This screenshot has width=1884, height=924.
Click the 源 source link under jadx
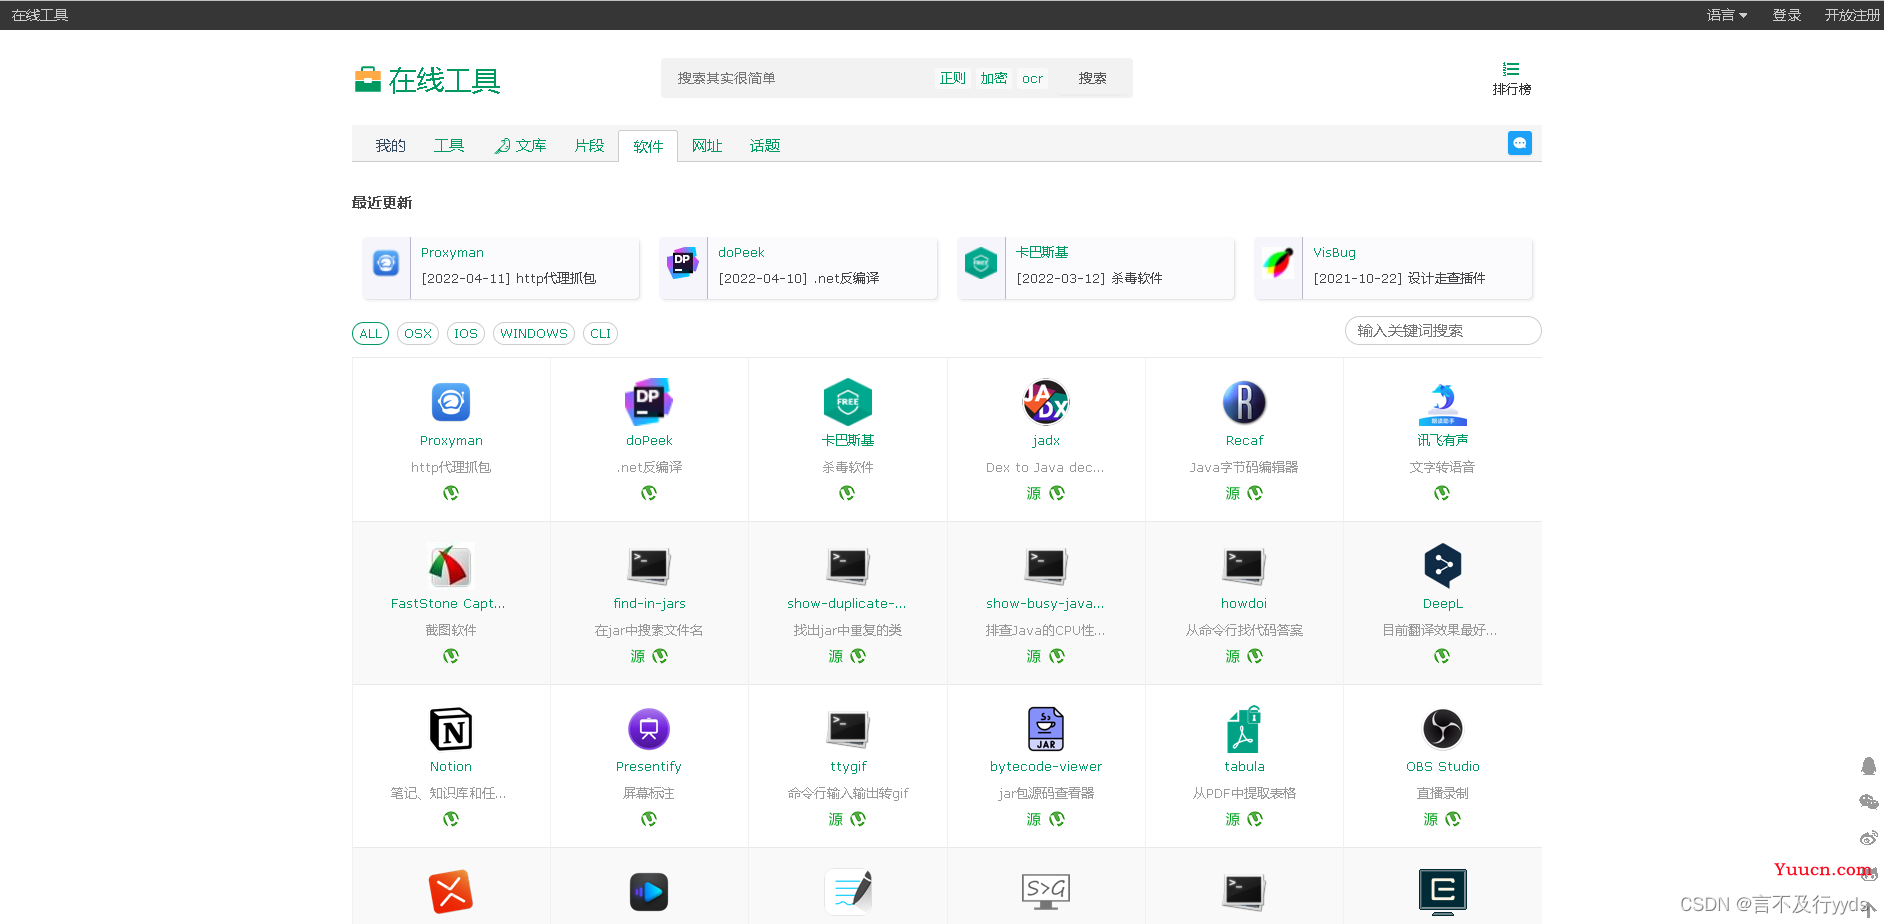point(1034,493)
